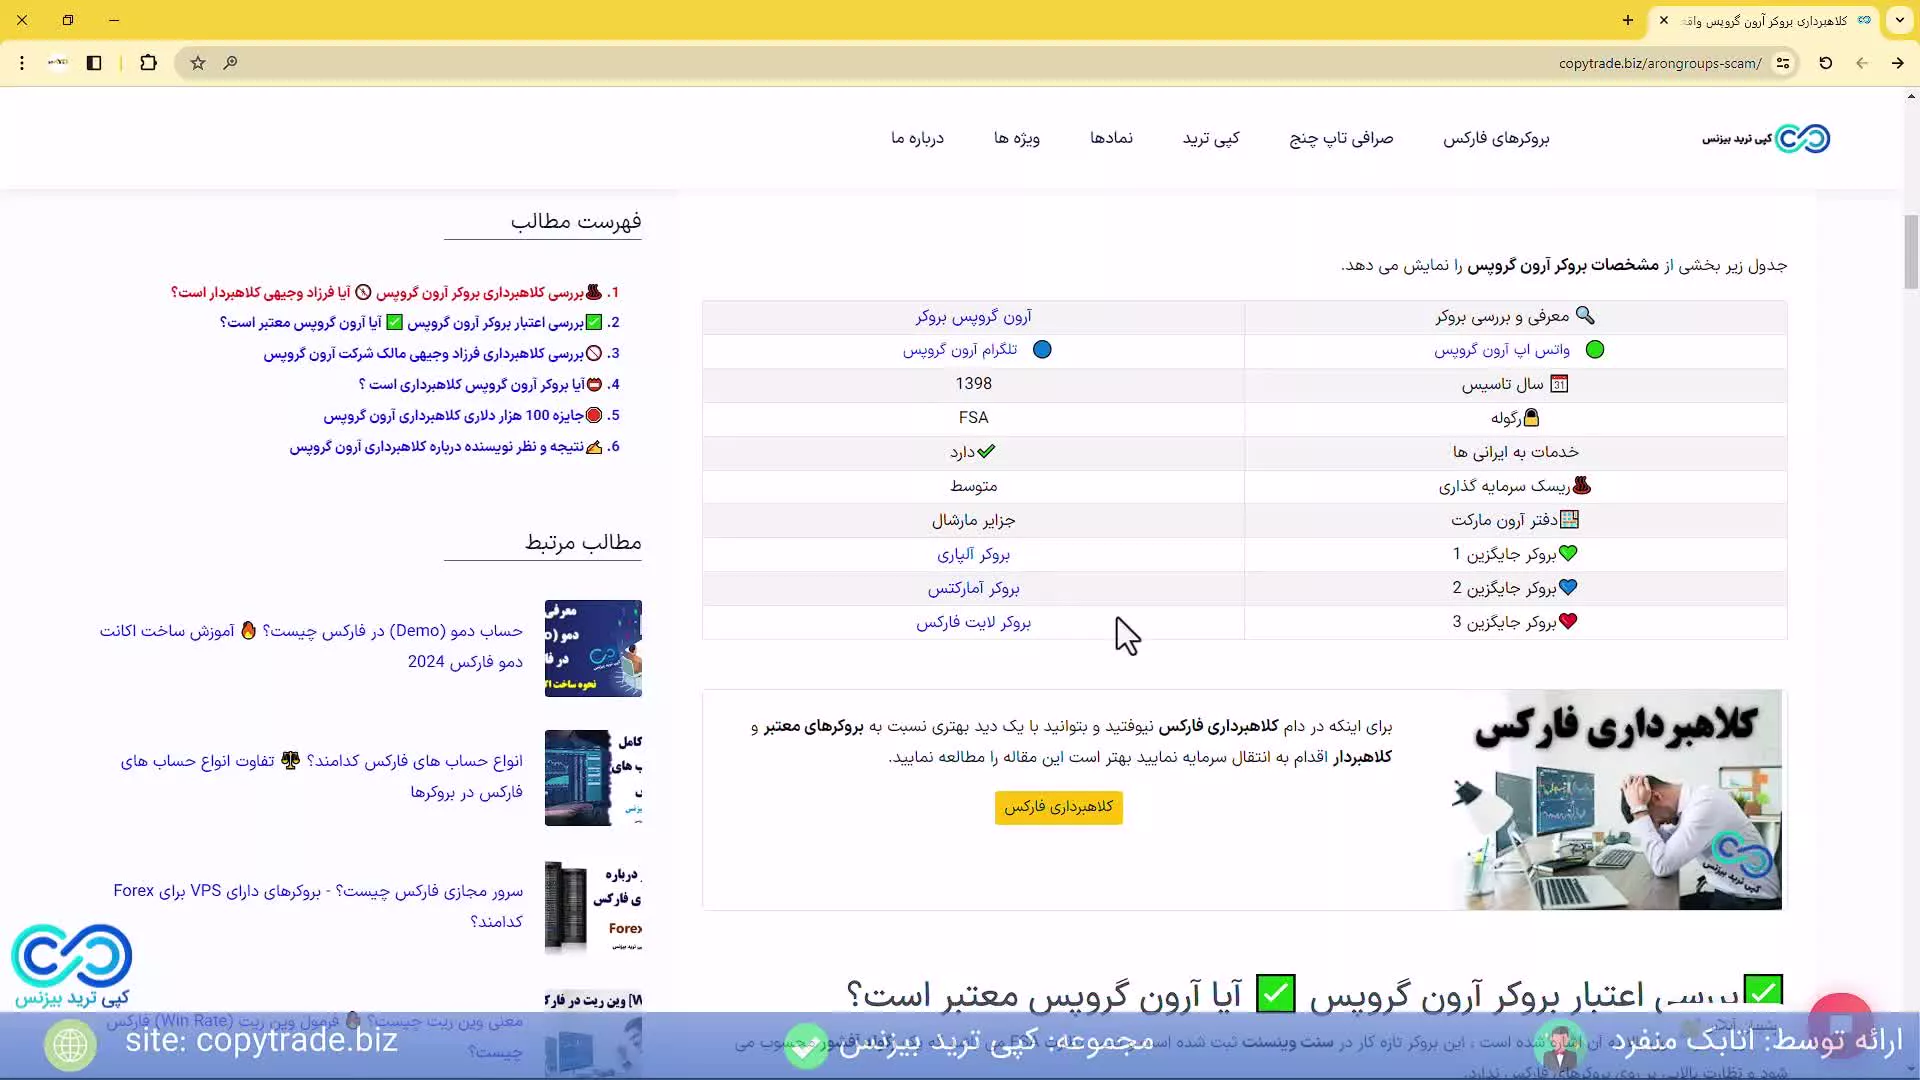This screenshot has height=1080, width=1920.
Task: Open the extensions puzzle icon
Action: pyautogui.click(x=148, y=63)
